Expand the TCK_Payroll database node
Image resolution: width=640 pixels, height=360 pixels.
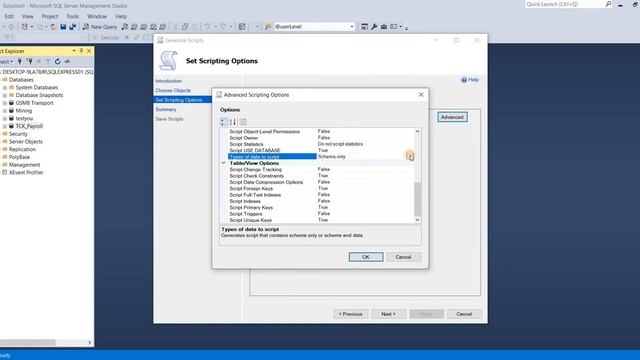click(x=4, y=126)
